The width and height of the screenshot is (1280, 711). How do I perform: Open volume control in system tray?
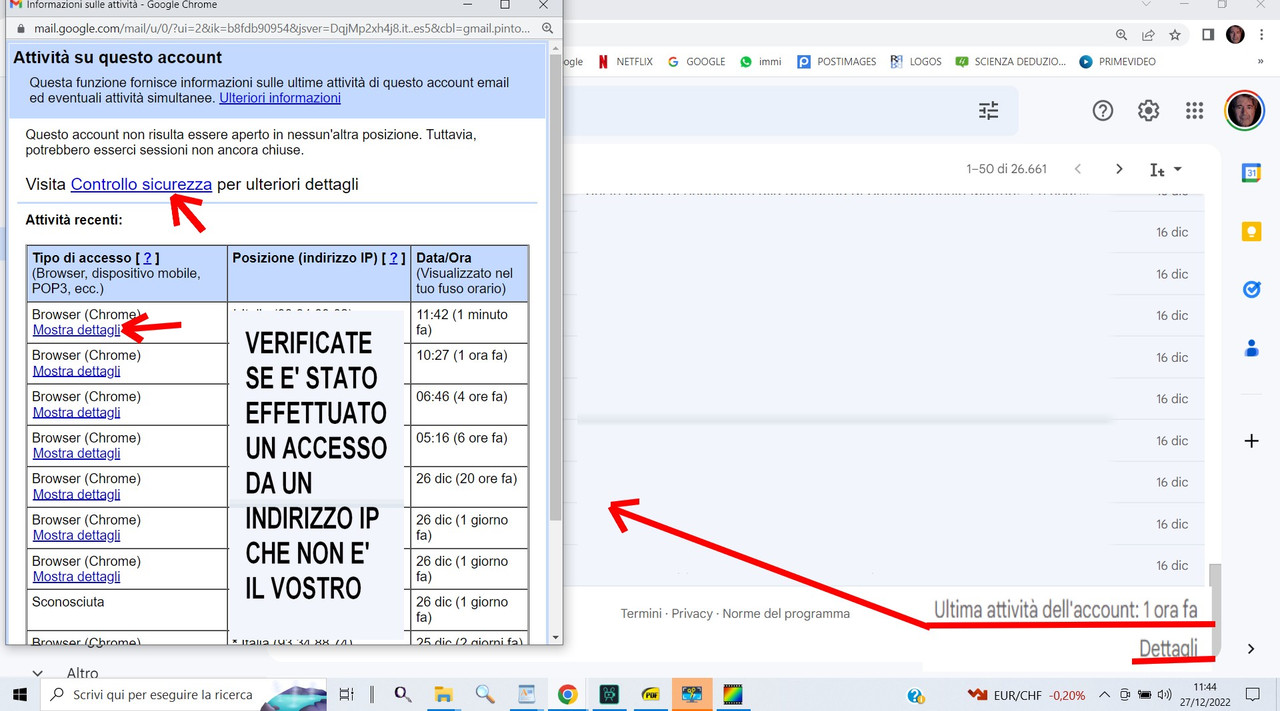1162,695
